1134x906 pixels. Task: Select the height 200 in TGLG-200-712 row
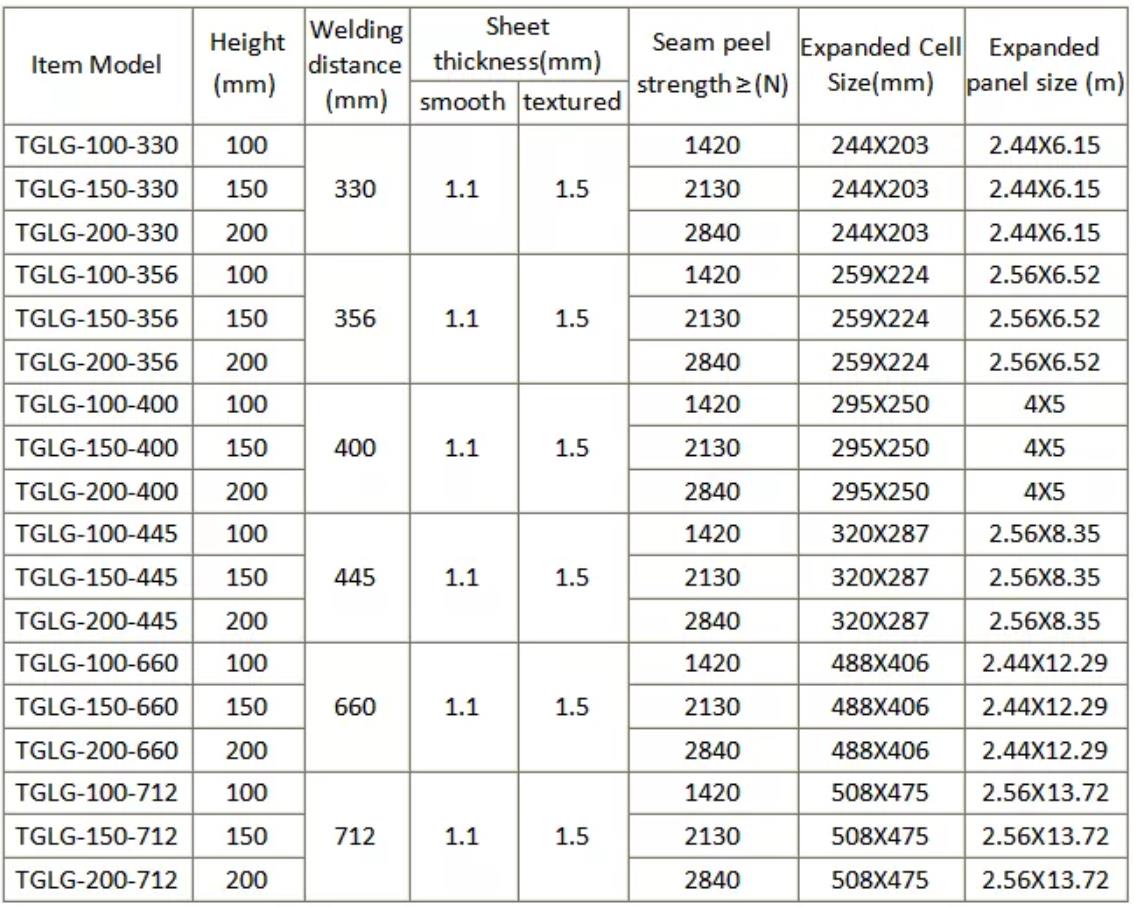click(x=248, y=880)
